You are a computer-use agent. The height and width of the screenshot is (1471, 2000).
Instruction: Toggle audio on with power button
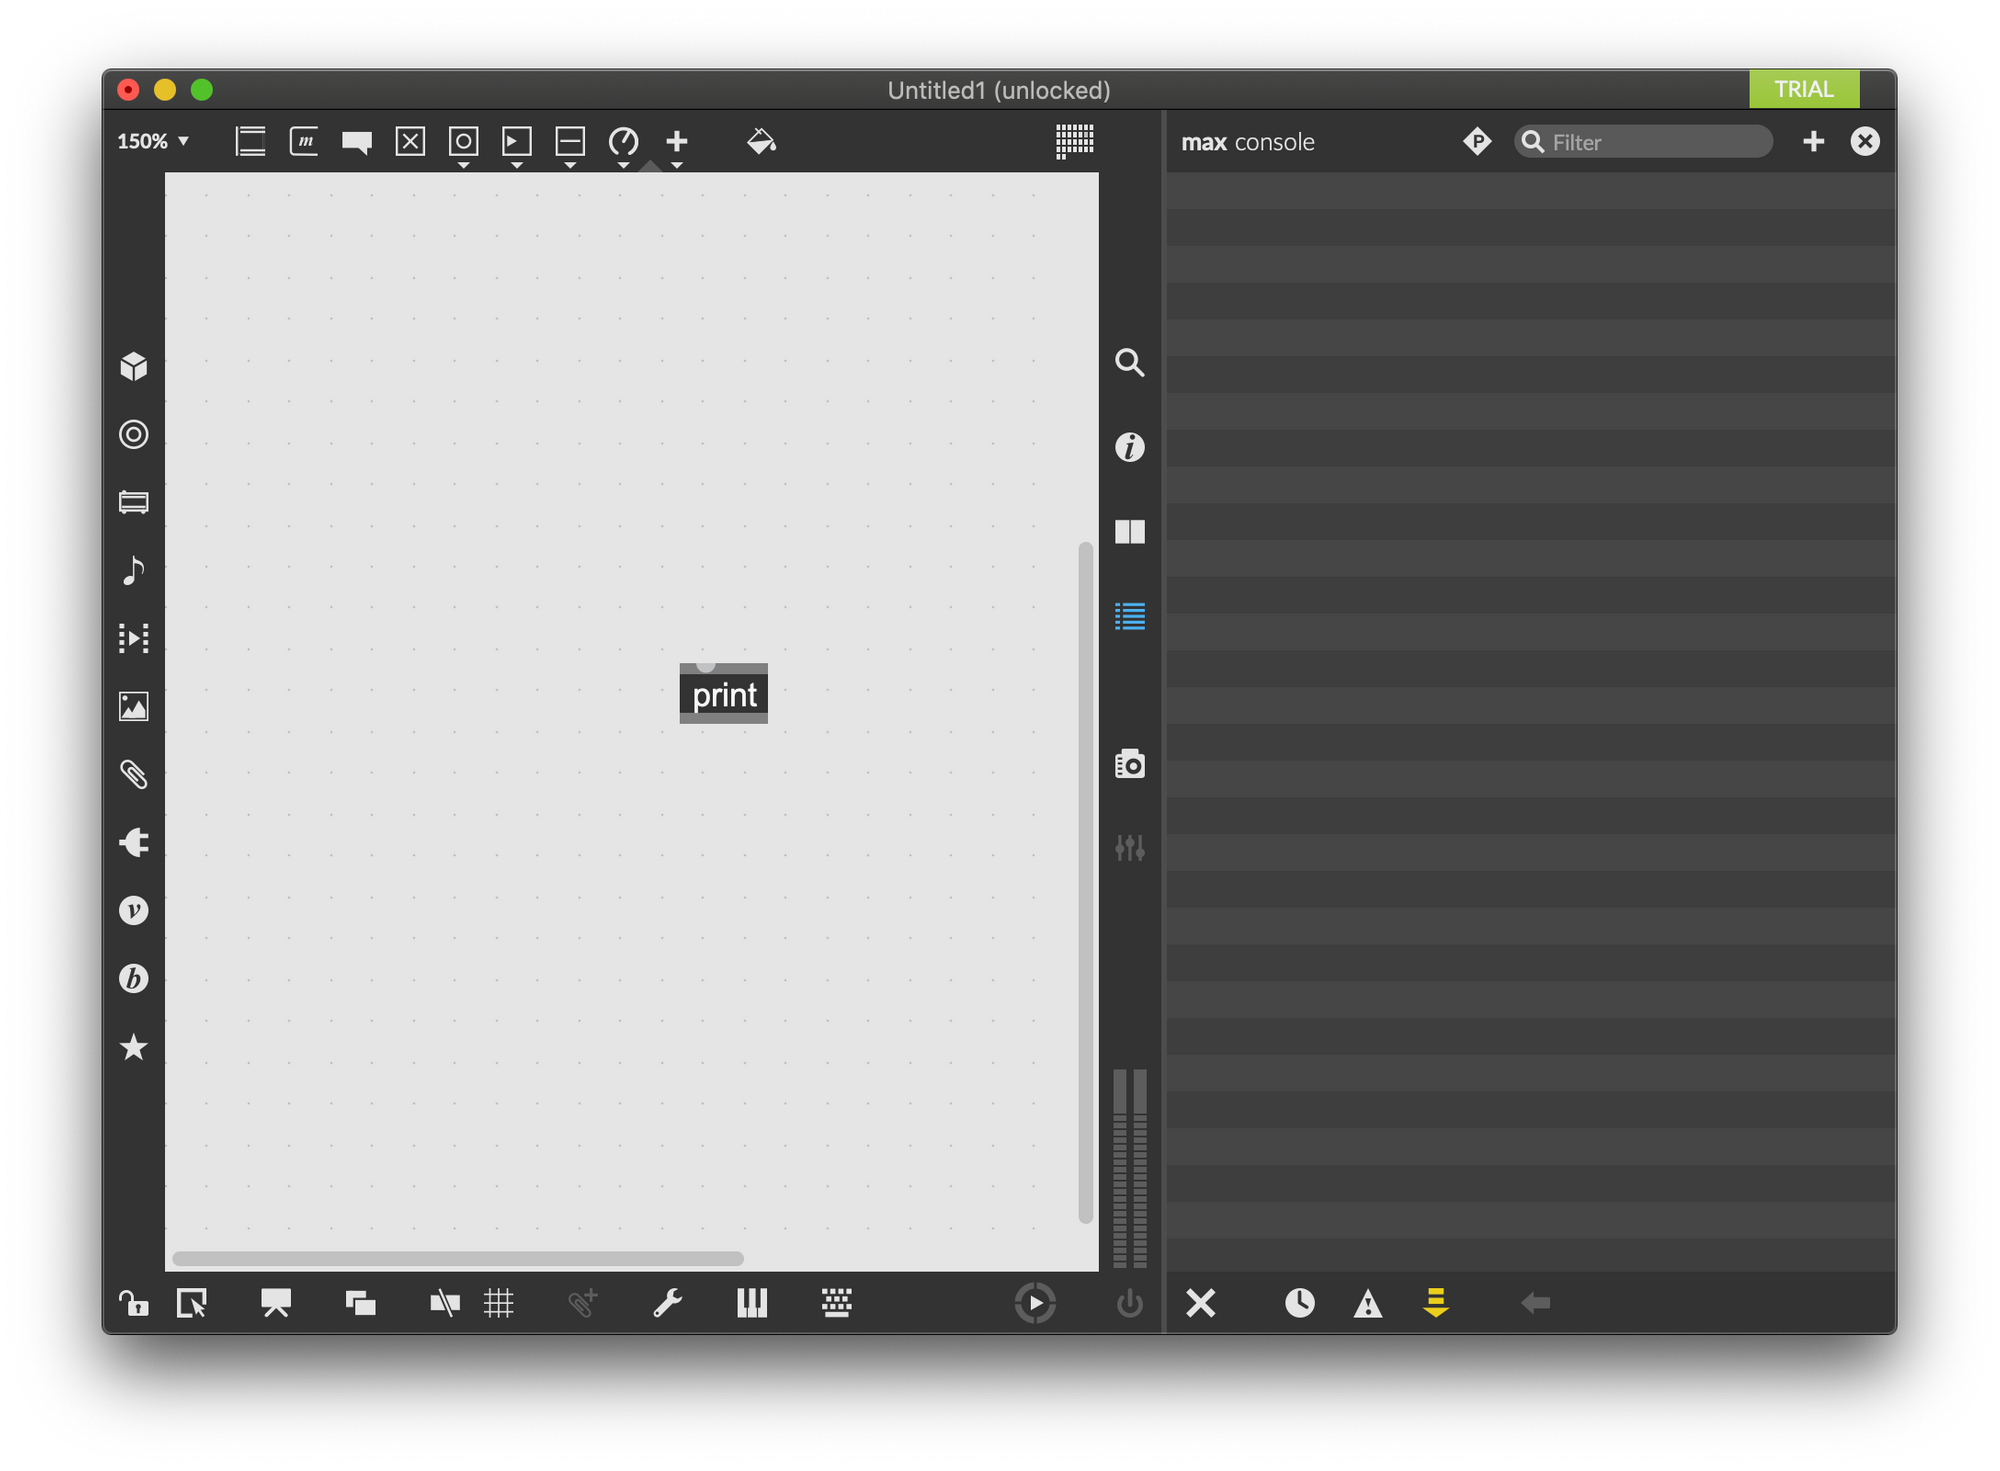1129,1303
